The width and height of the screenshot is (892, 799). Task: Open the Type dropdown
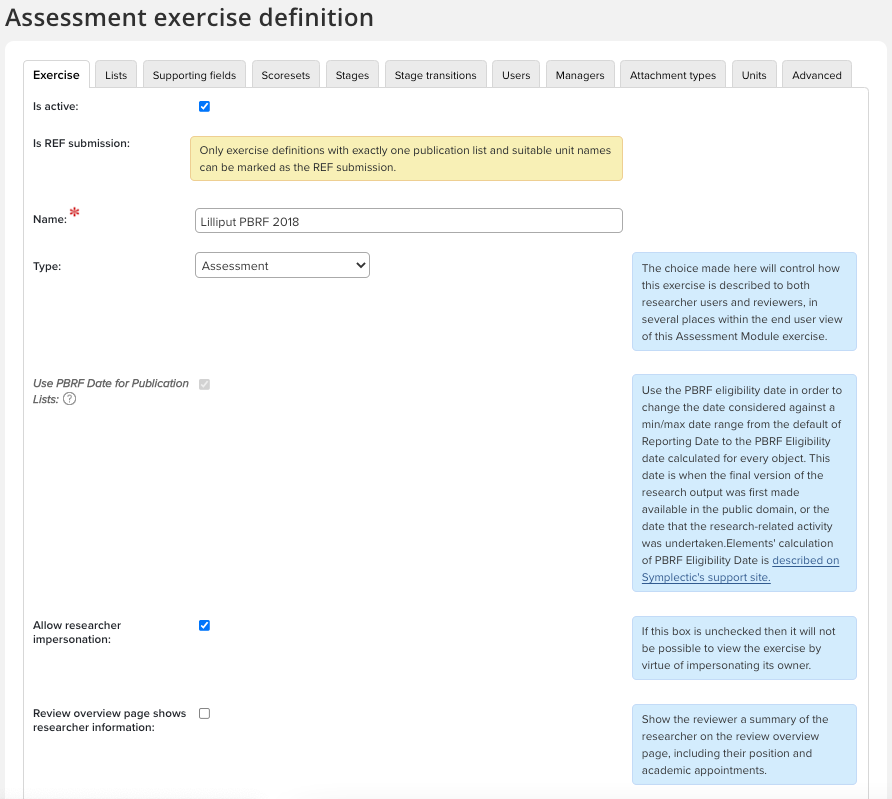pyautogui.click(x=282, y=266)
